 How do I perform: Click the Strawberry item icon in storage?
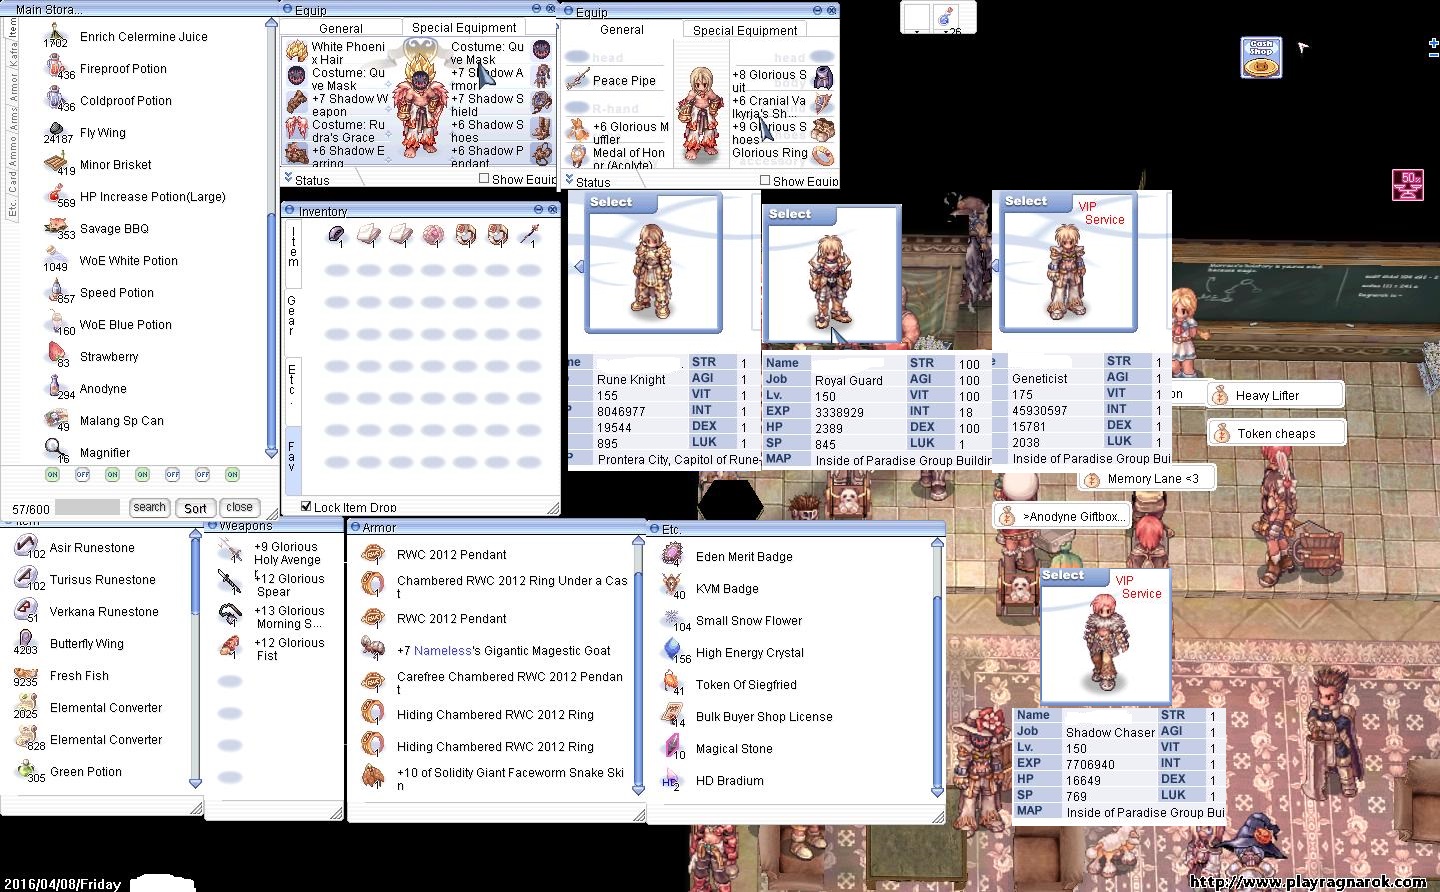57,355
